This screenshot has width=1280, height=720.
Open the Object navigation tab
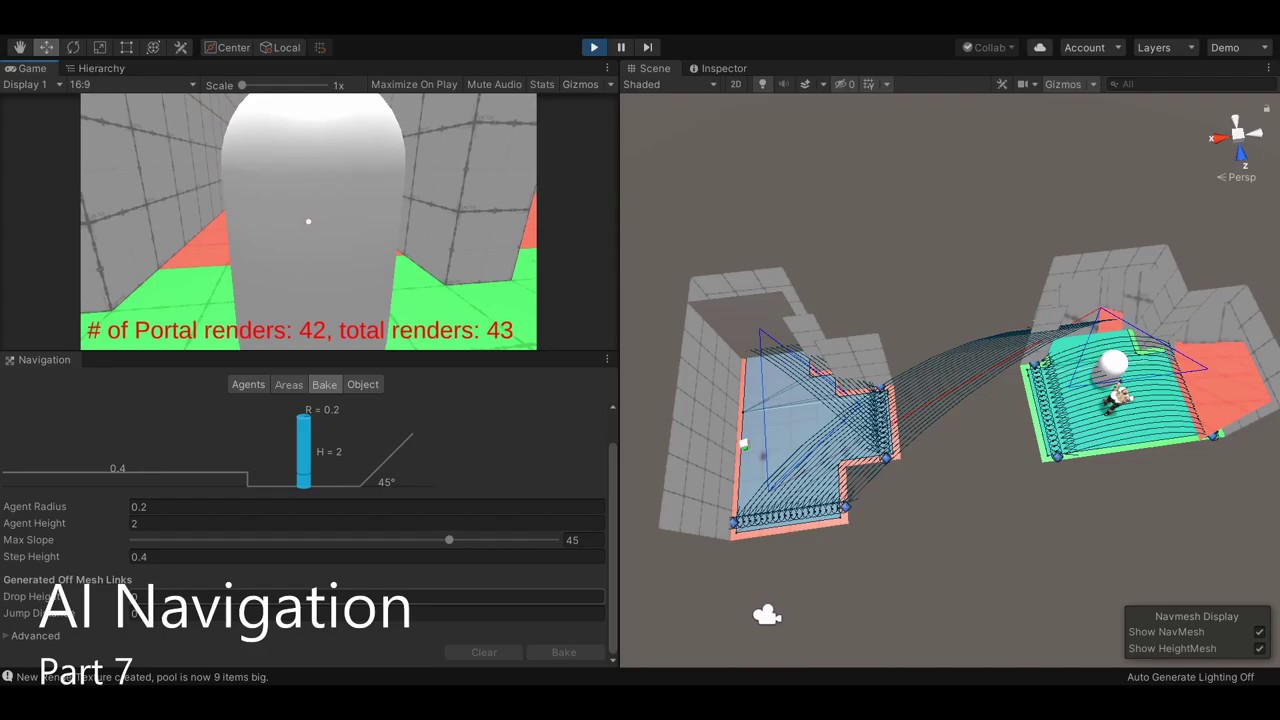362,384
